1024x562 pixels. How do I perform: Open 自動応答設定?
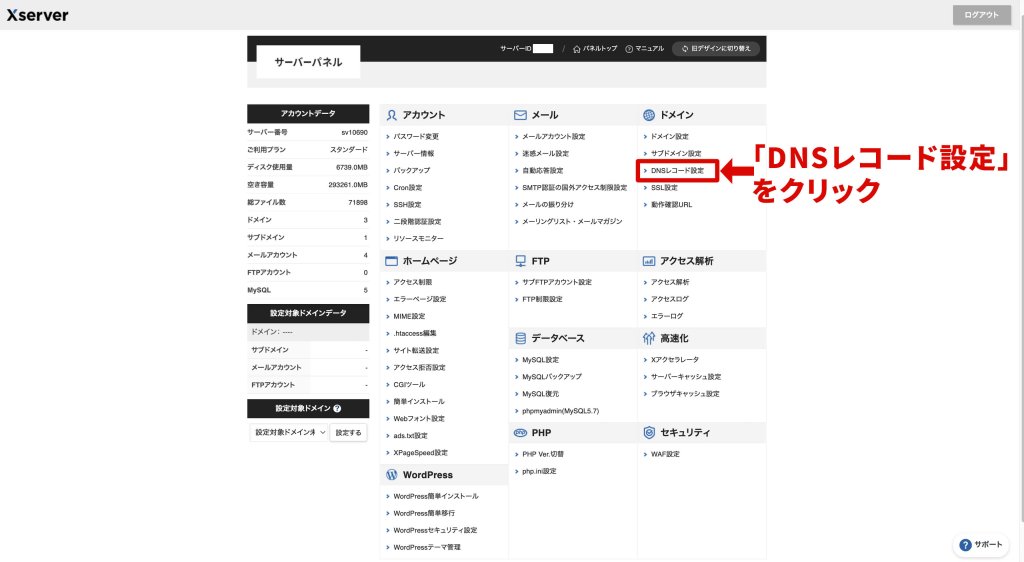[542, 170]
